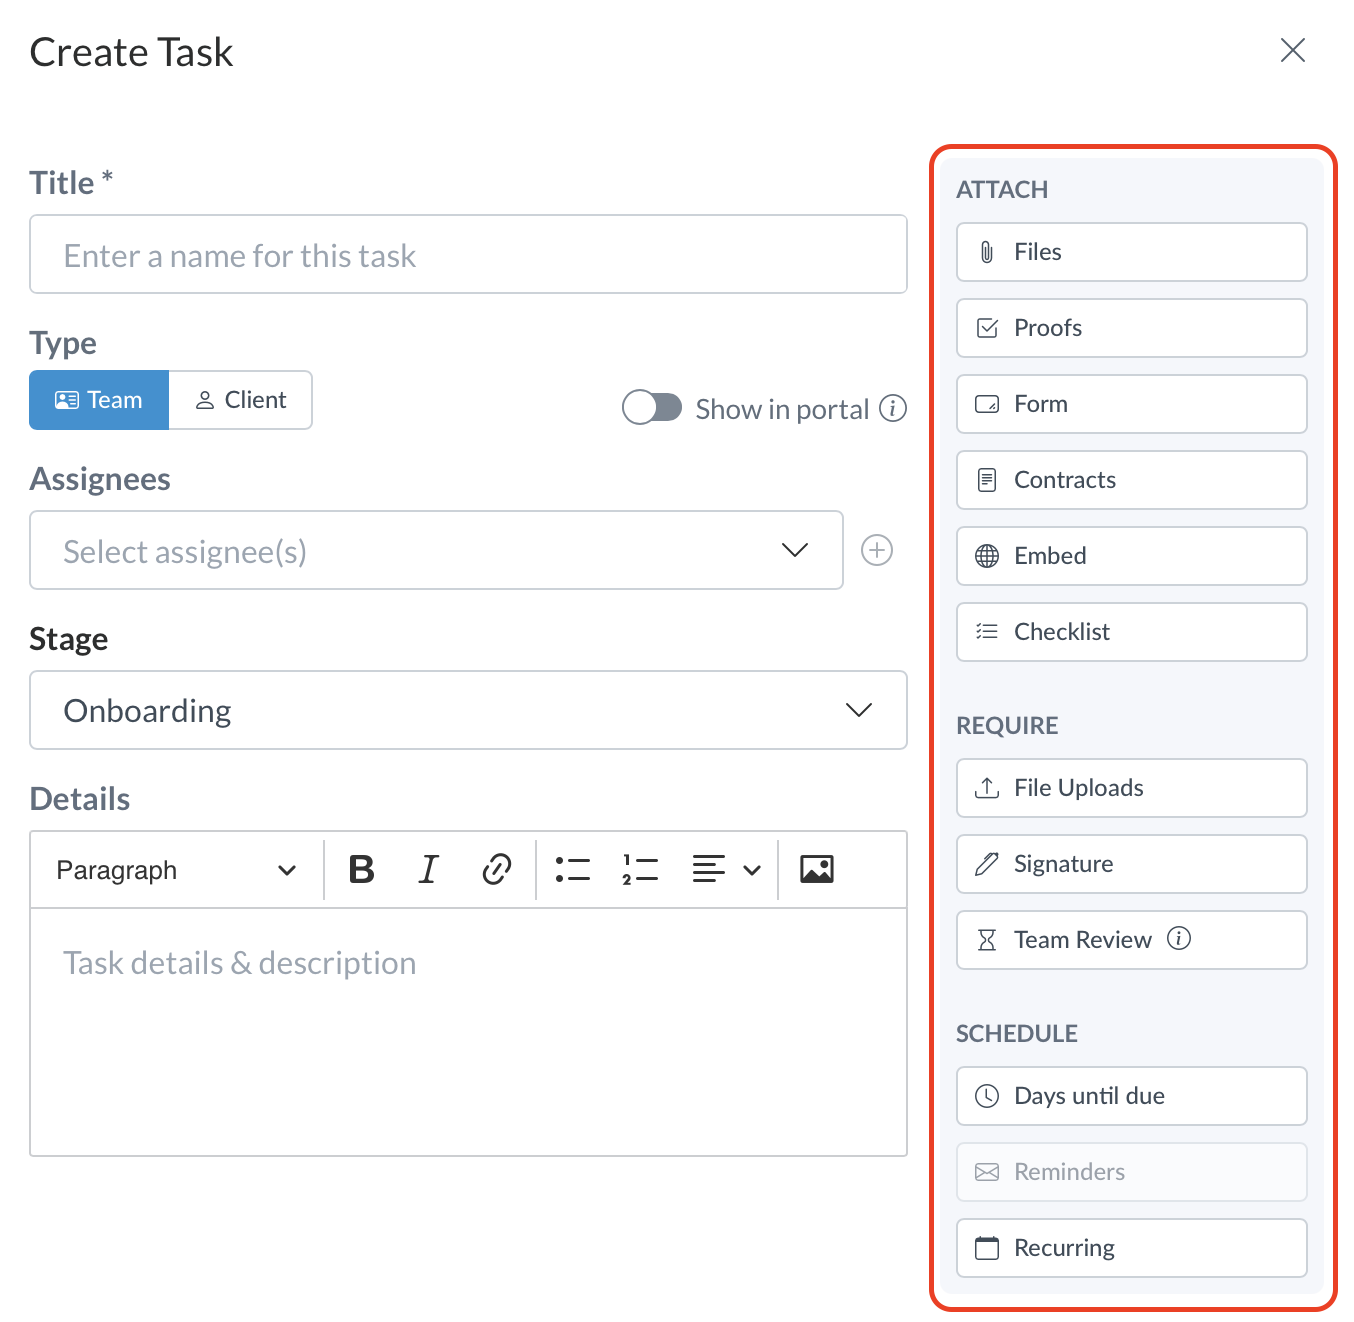1354x1322 pixels.
Task: Click the task Title input field
Action: [x=468, y=255]
